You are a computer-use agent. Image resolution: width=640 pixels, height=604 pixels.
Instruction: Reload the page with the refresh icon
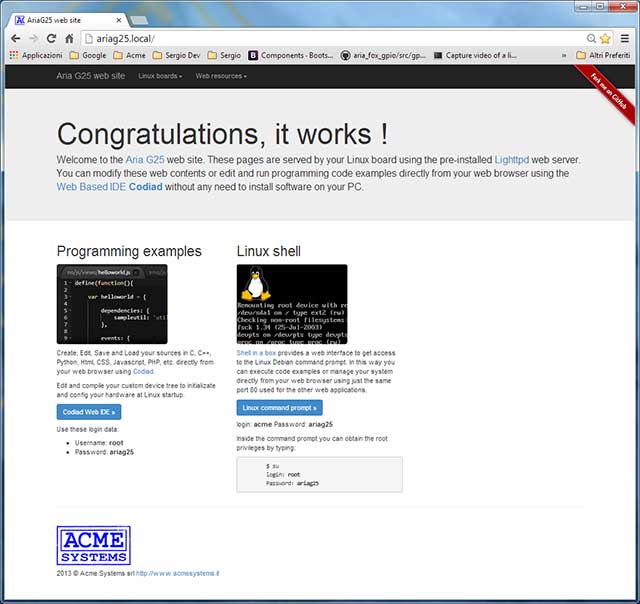(51, 39)
